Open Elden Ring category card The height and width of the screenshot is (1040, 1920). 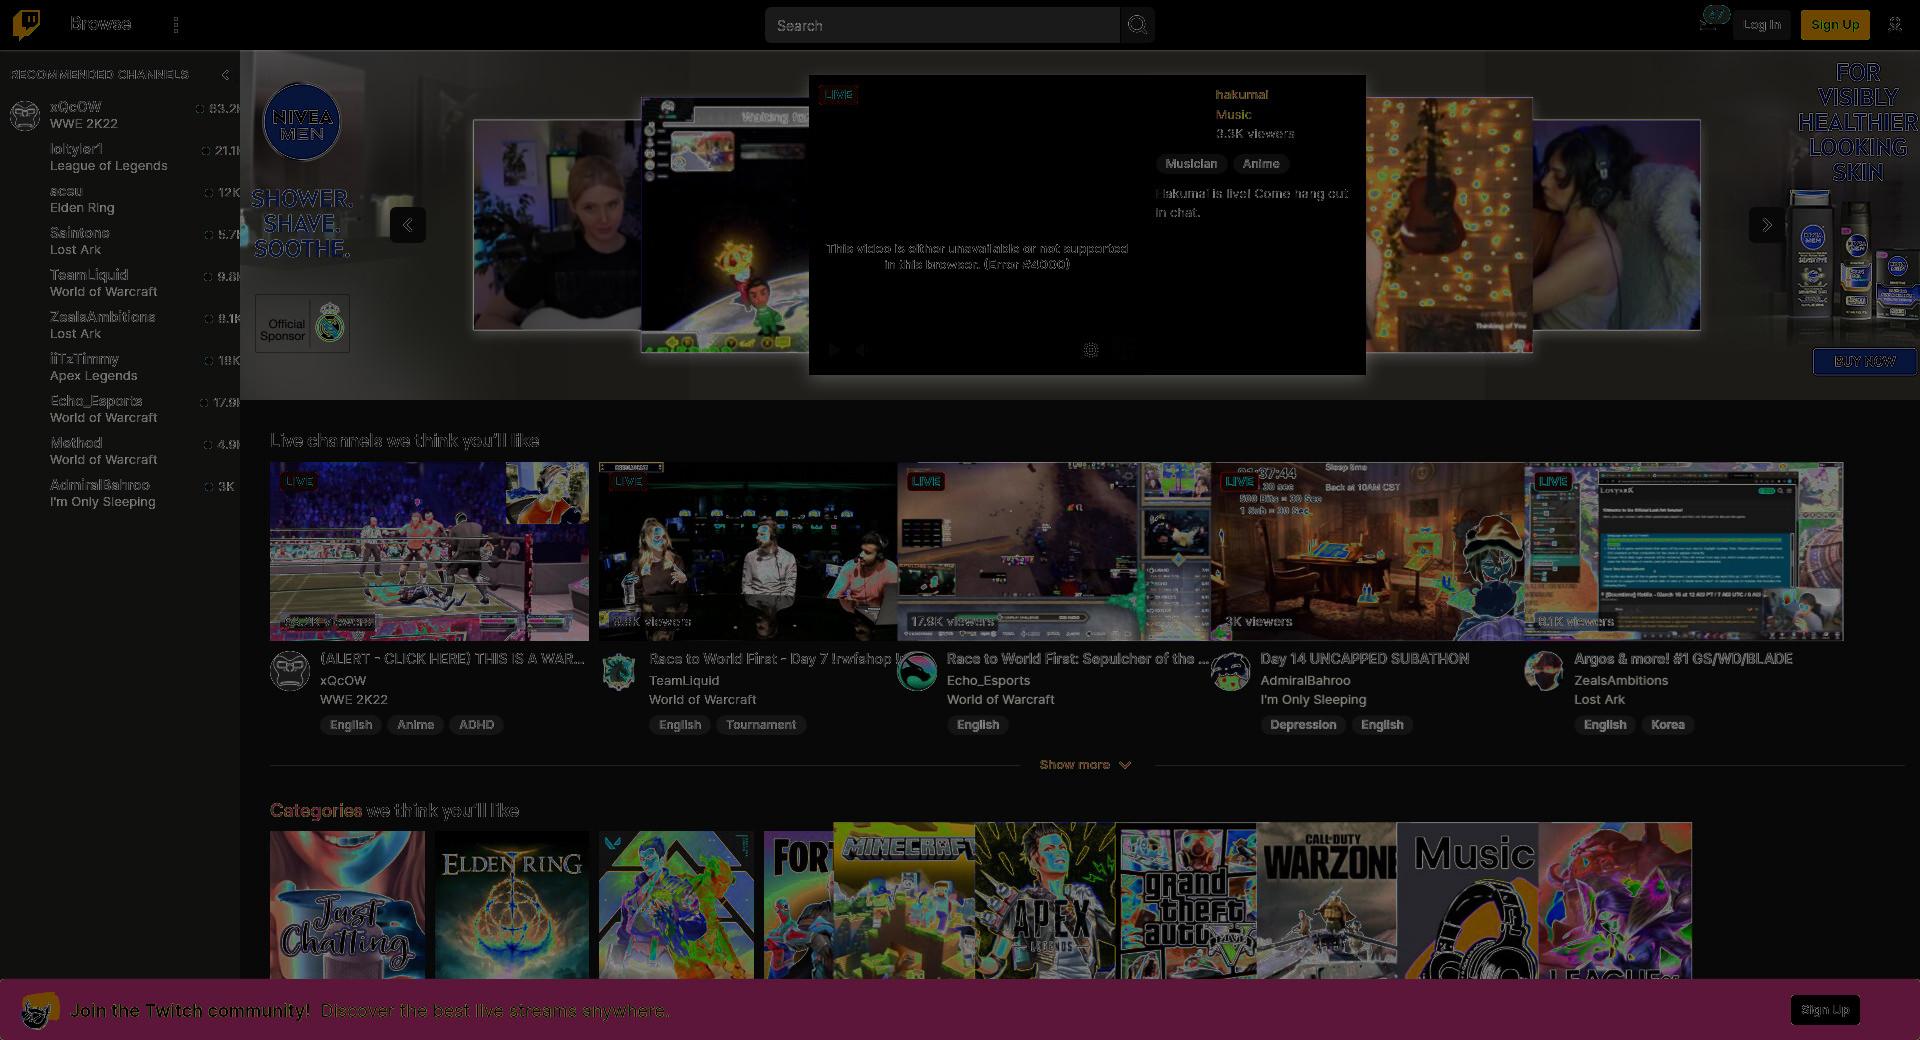(x=512, y=905)
